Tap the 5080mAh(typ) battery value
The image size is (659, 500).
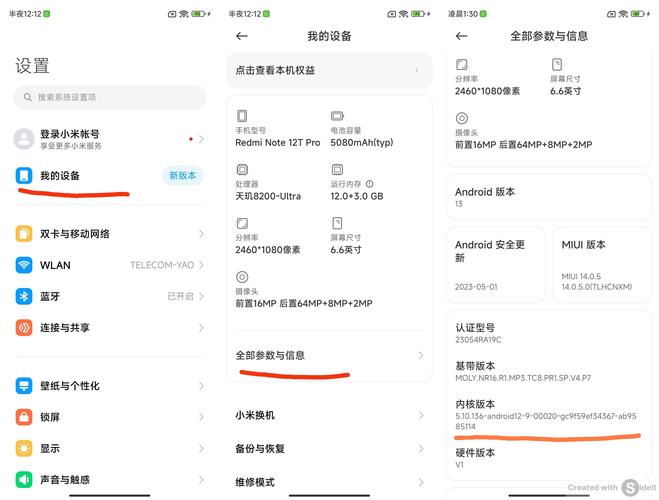point(362,142)
